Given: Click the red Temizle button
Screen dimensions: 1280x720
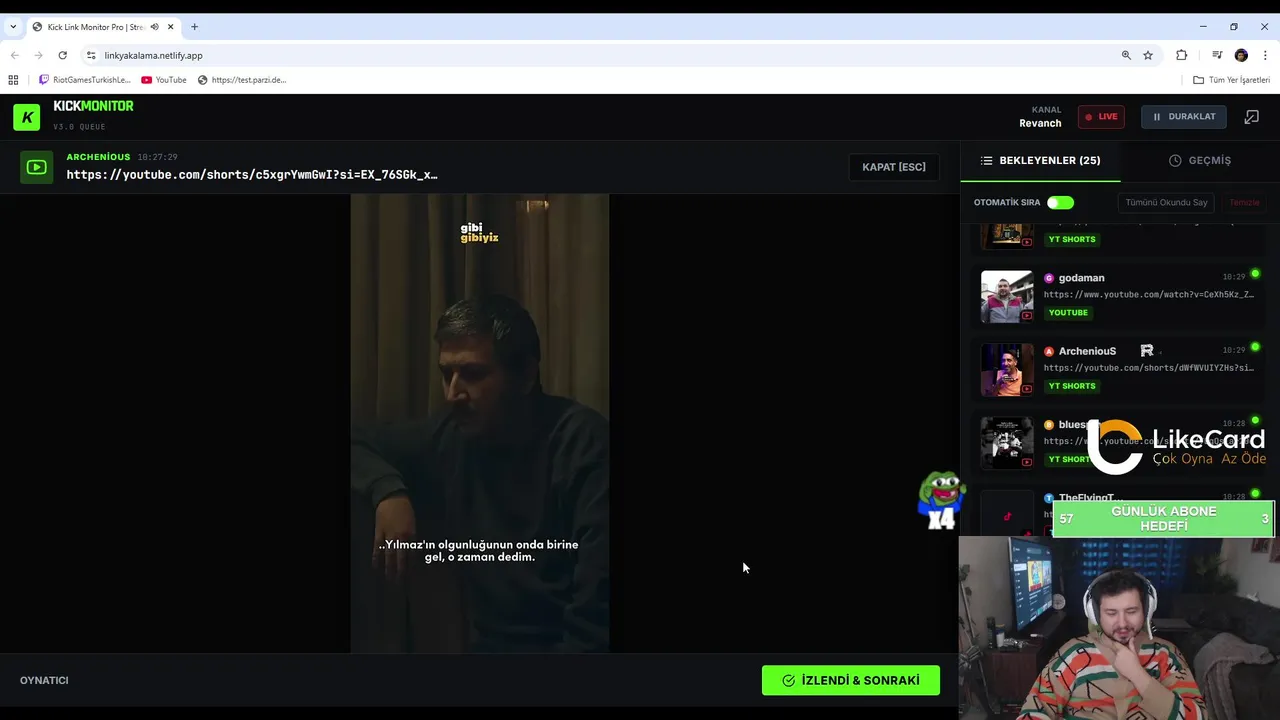Looking at the screenshot, I should [1244, 203].
